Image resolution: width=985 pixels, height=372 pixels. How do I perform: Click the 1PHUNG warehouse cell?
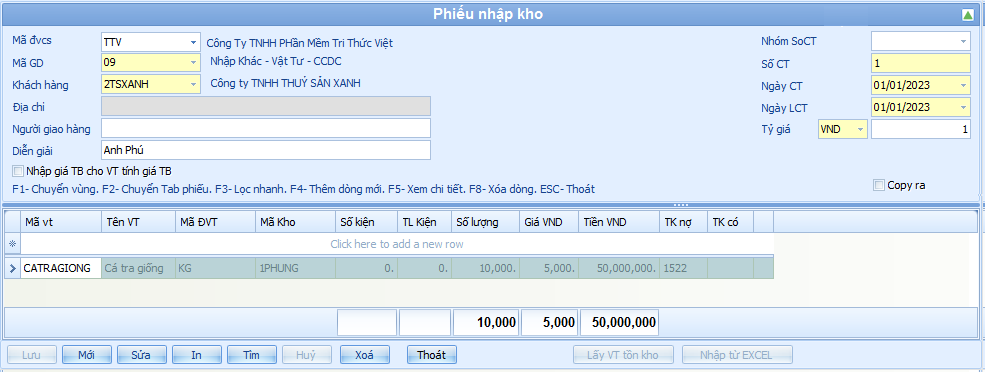click(295, 268)
